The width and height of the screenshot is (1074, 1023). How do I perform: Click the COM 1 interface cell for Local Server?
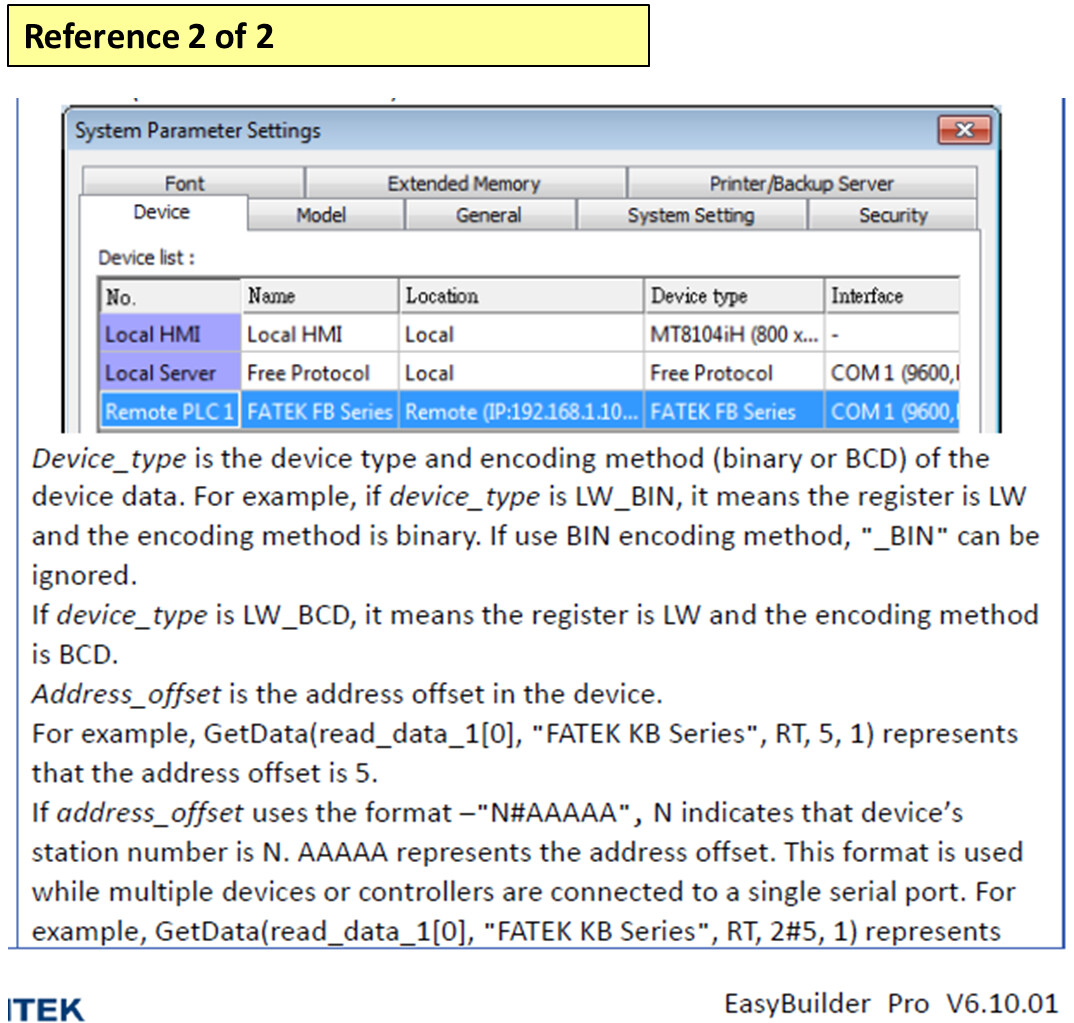tap(892, 372)
